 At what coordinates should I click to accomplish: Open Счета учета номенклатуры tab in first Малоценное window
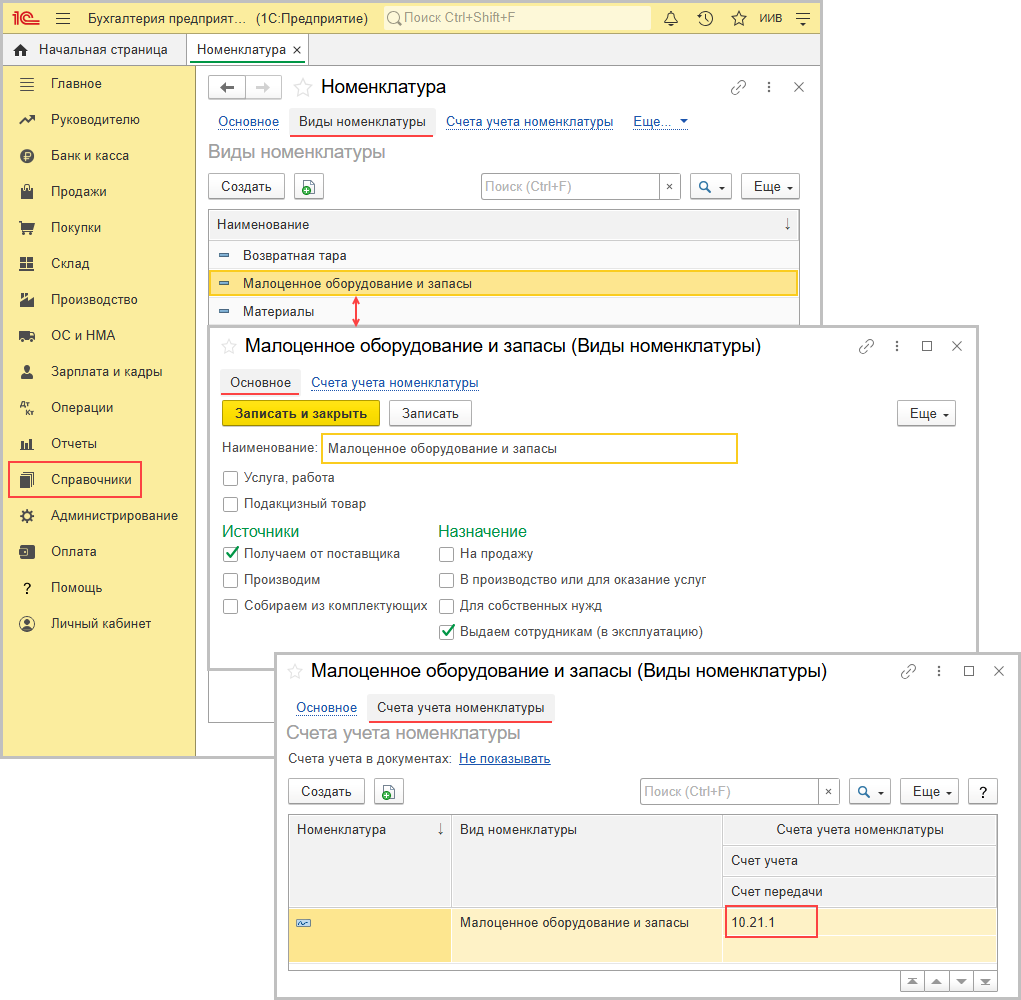[x=395, y=383]
